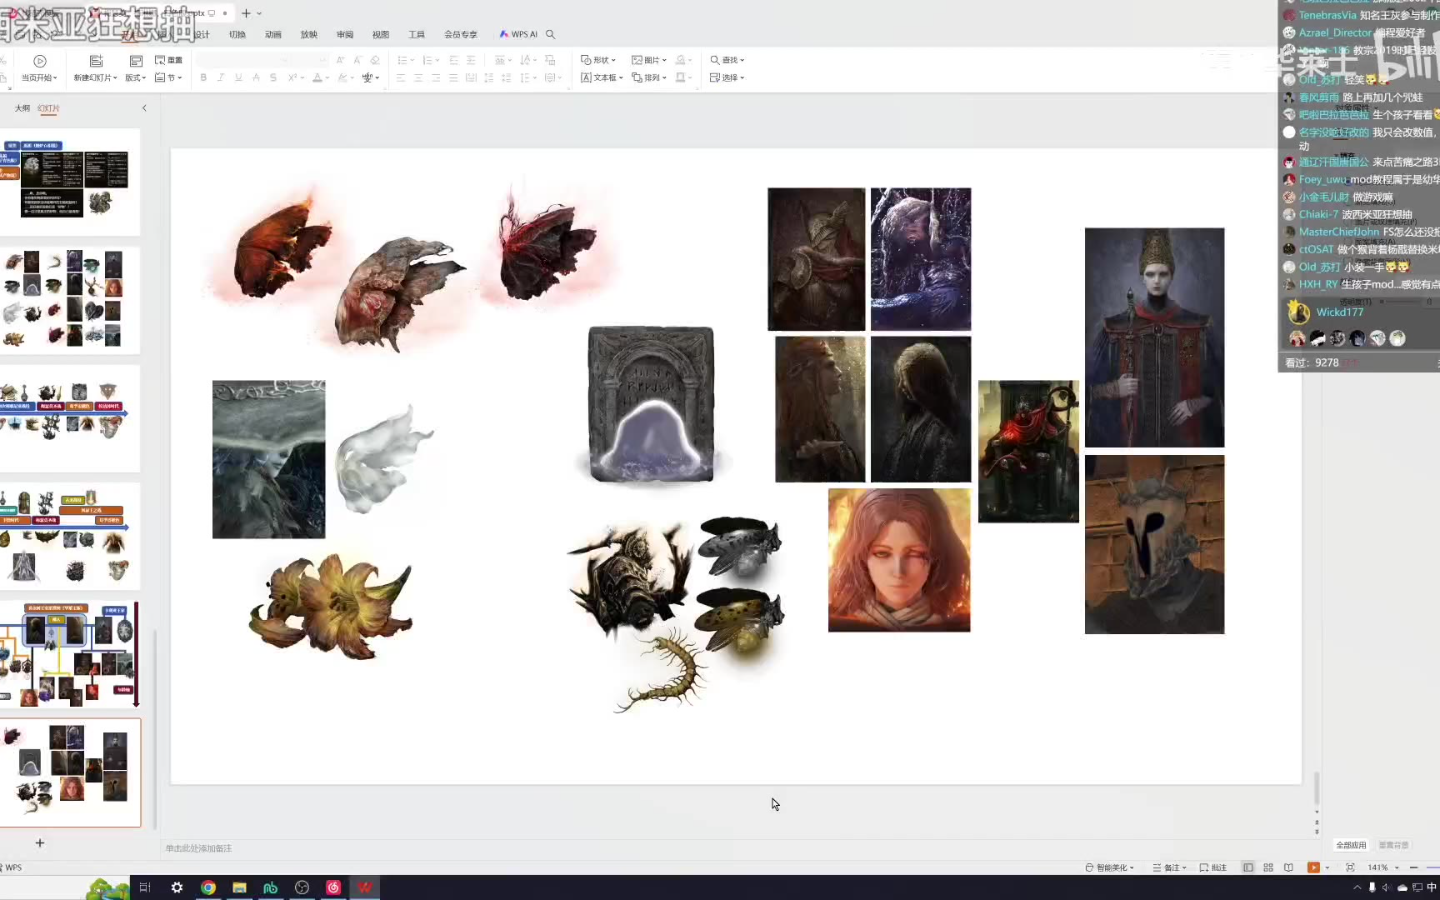Image resolution: width=1440 pixels, height=900 pixels.
Task: Align text left in ribbon
Action: pyautogui.click(x=400, y=78)
